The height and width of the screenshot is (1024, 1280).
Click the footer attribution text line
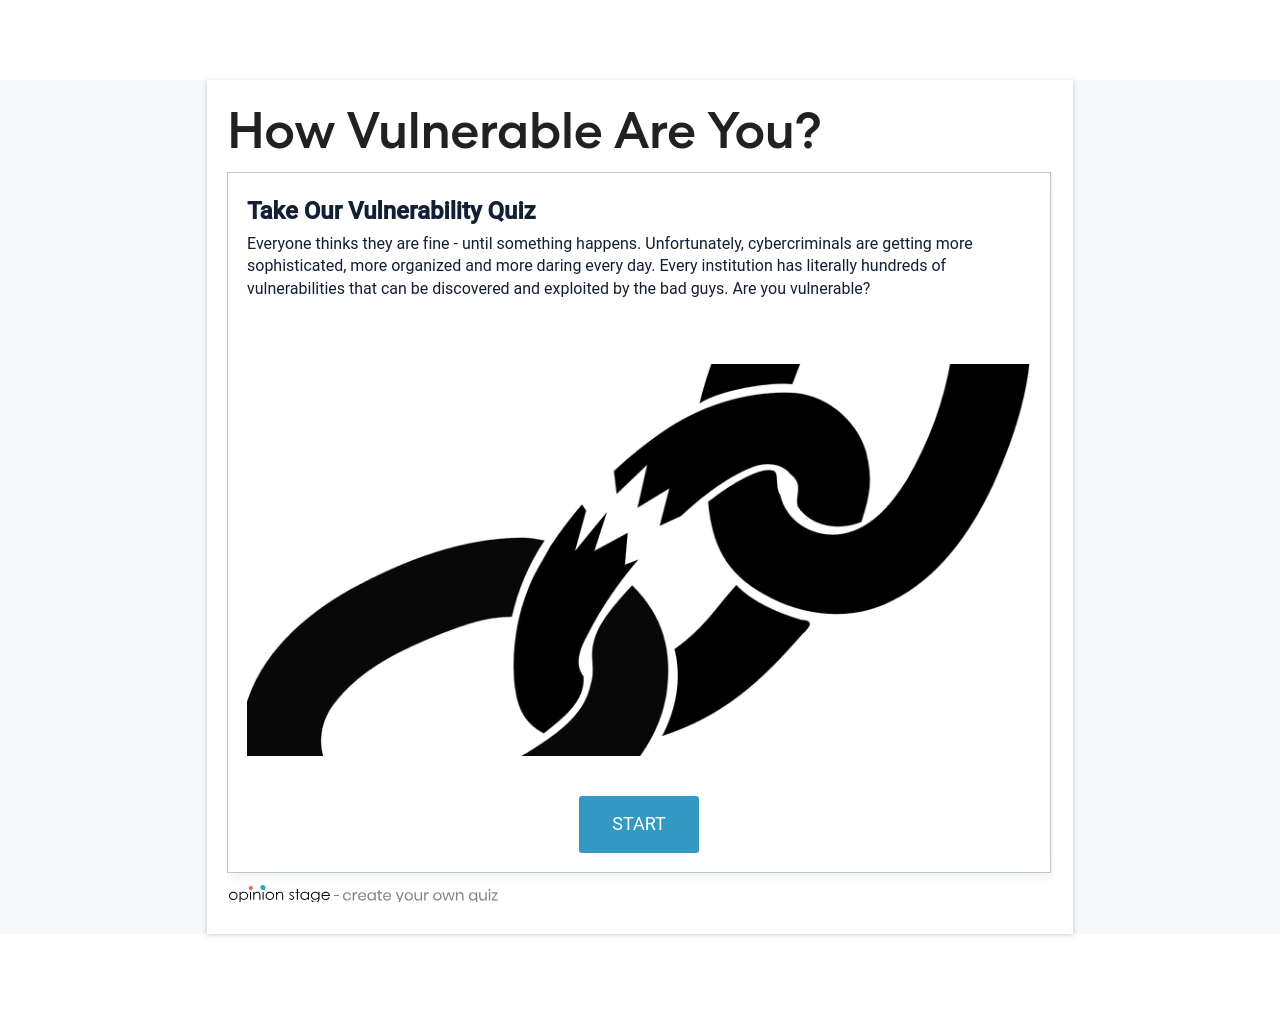coord(362,894)
